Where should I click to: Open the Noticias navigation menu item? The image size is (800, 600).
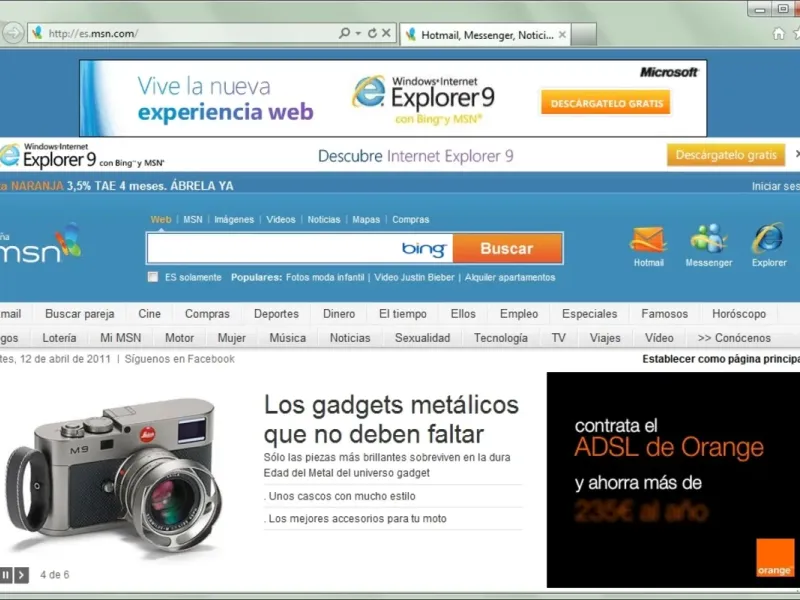click(350, 338)
